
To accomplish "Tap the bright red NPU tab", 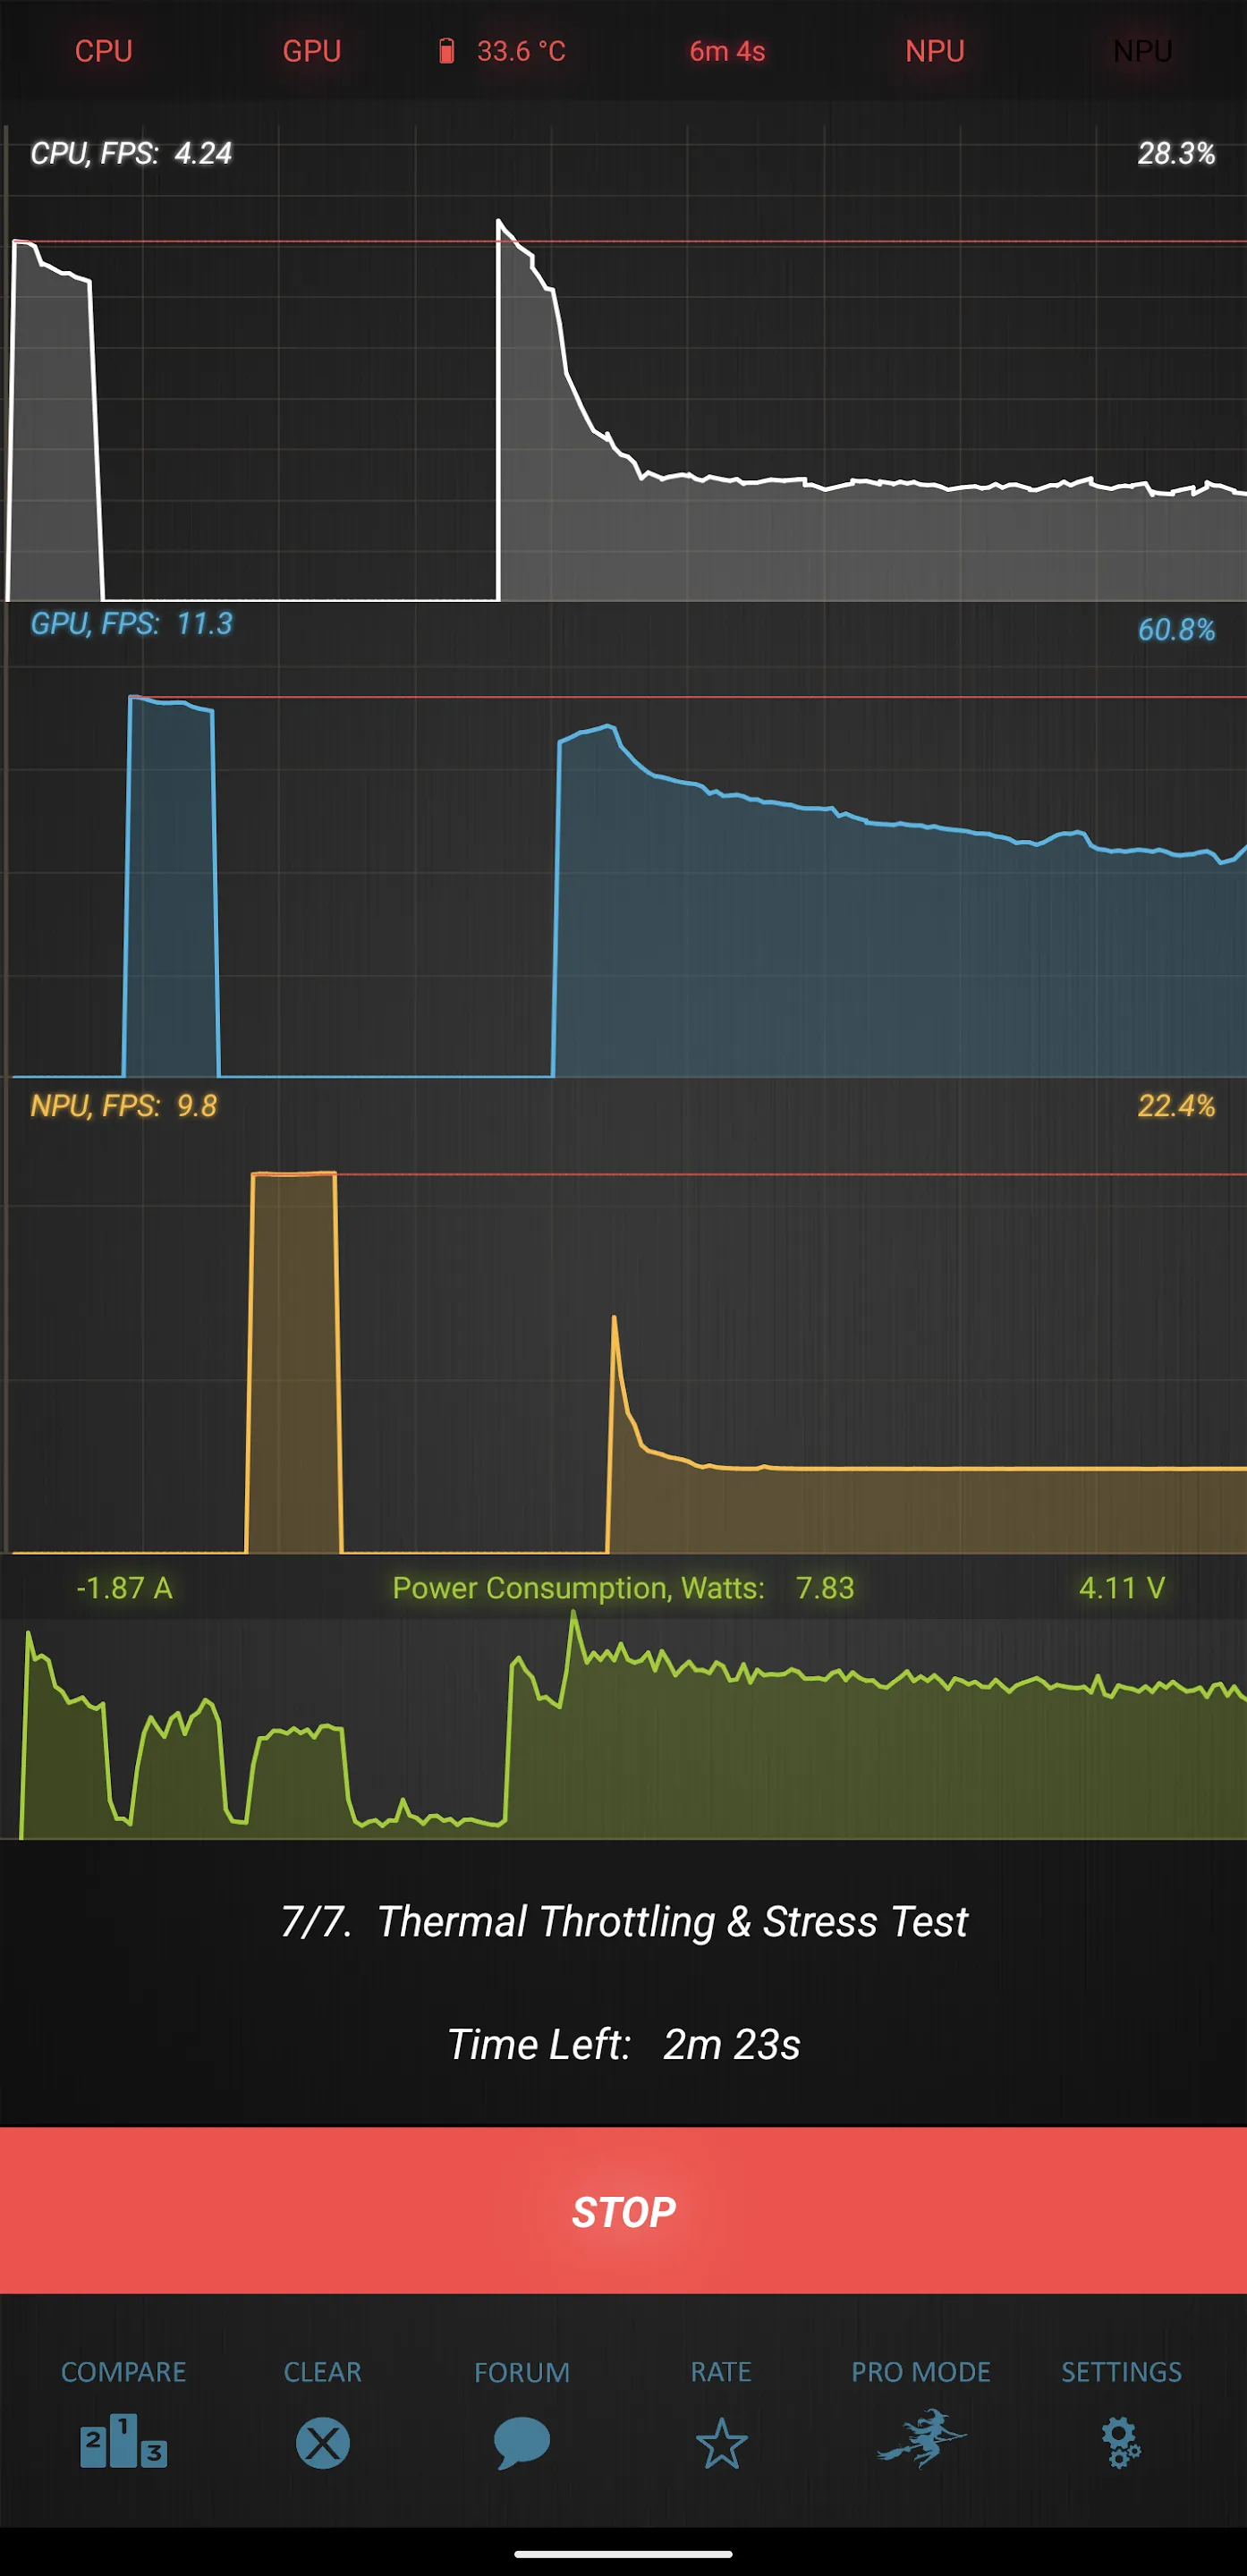I will [x=935, y=51].
